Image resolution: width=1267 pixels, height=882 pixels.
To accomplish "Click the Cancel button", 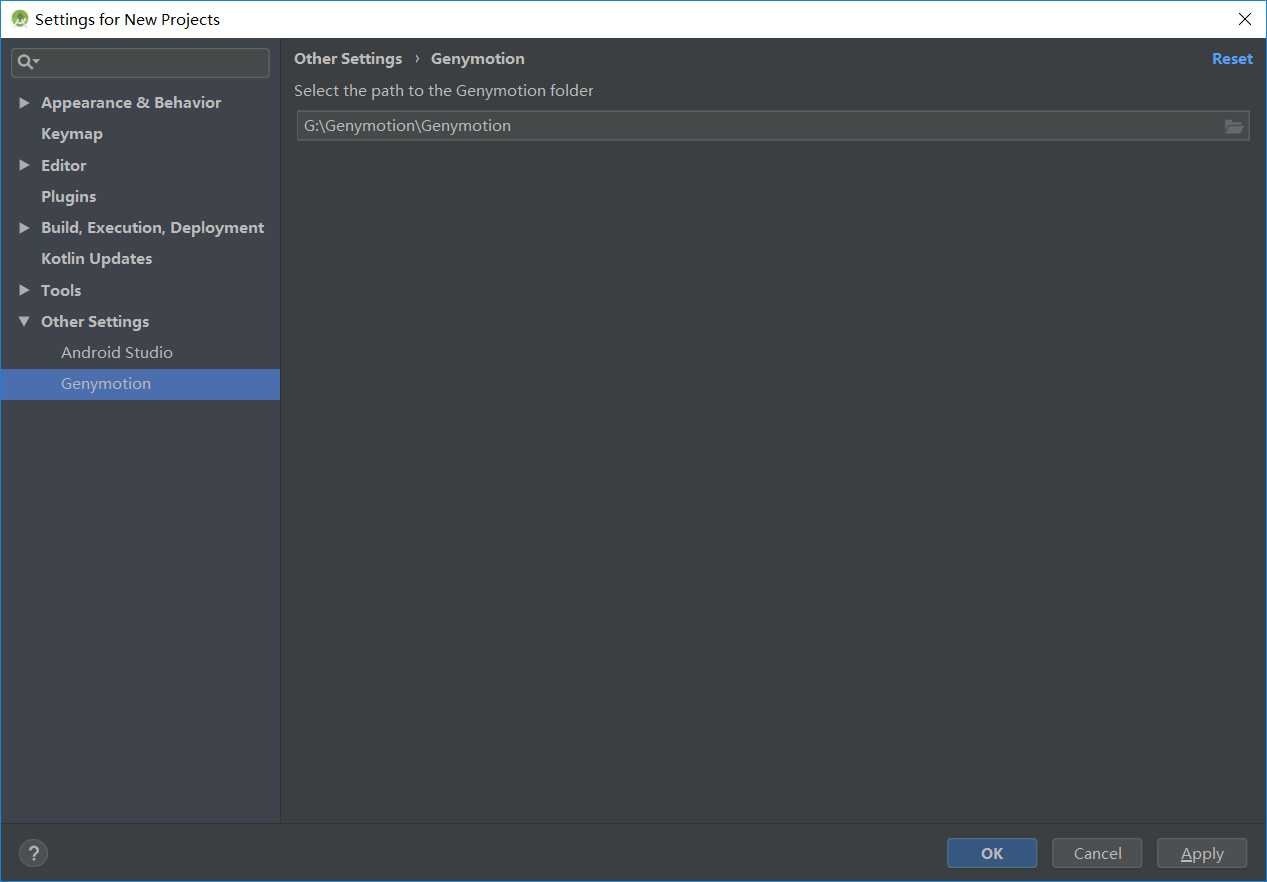I will coord(1097,853).
